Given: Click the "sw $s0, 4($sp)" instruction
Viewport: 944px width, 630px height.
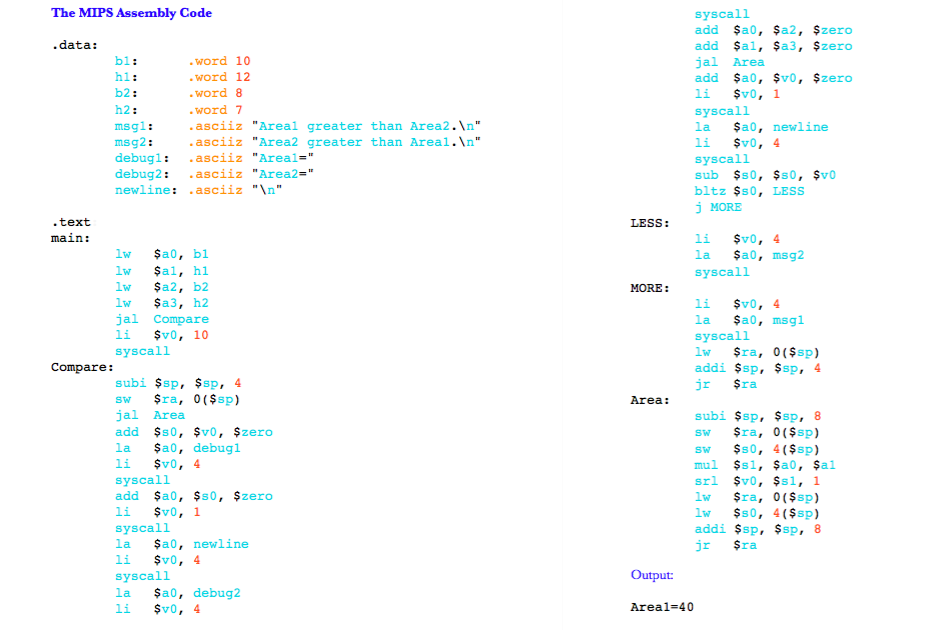Looking at the screenshot, I should [x=757, y=449].
